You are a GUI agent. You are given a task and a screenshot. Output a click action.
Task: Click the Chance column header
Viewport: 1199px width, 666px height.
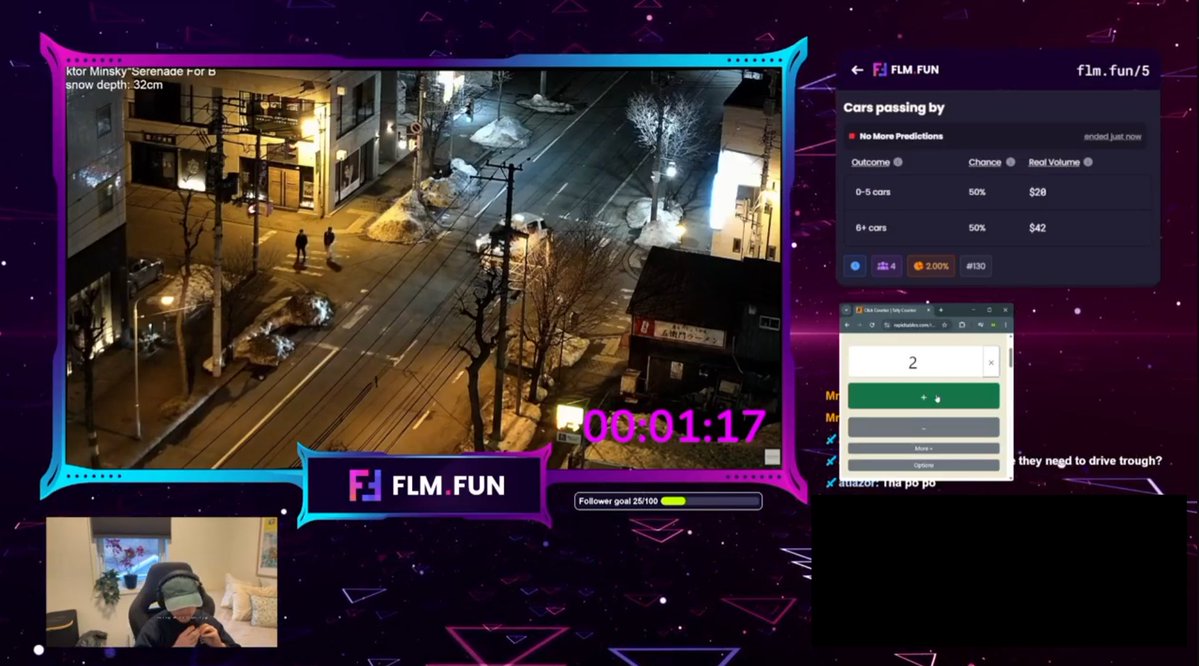click(x=984, y=162)
